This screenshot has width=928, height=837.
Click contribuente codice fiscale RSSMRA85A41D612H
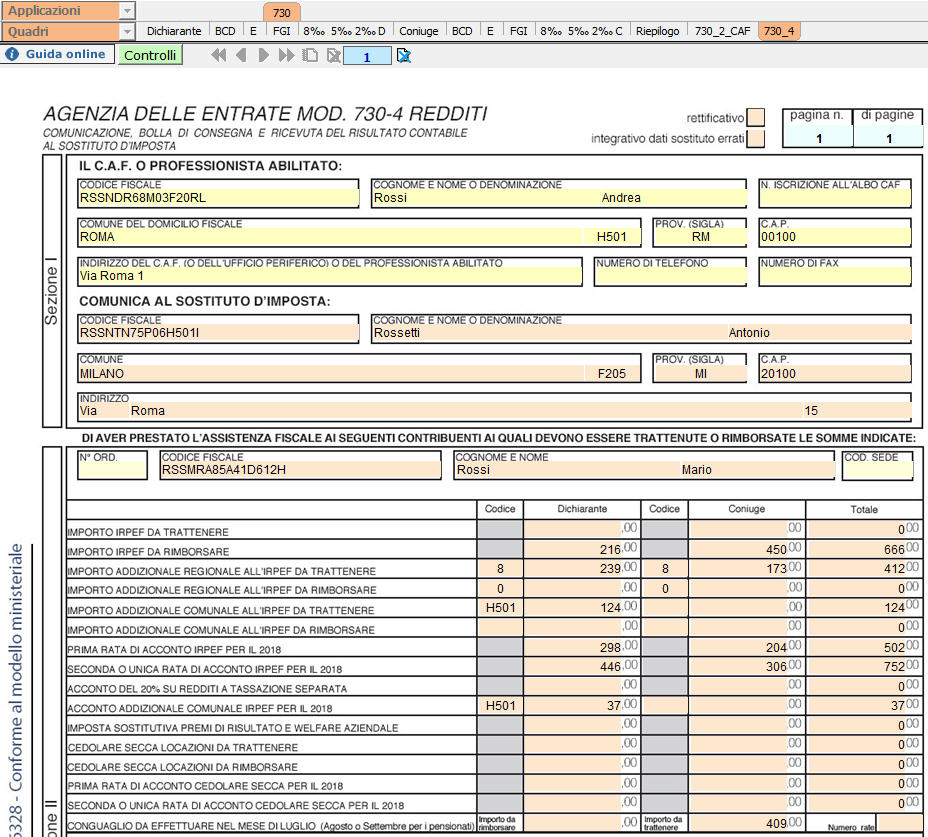click(x=301, y=469)
